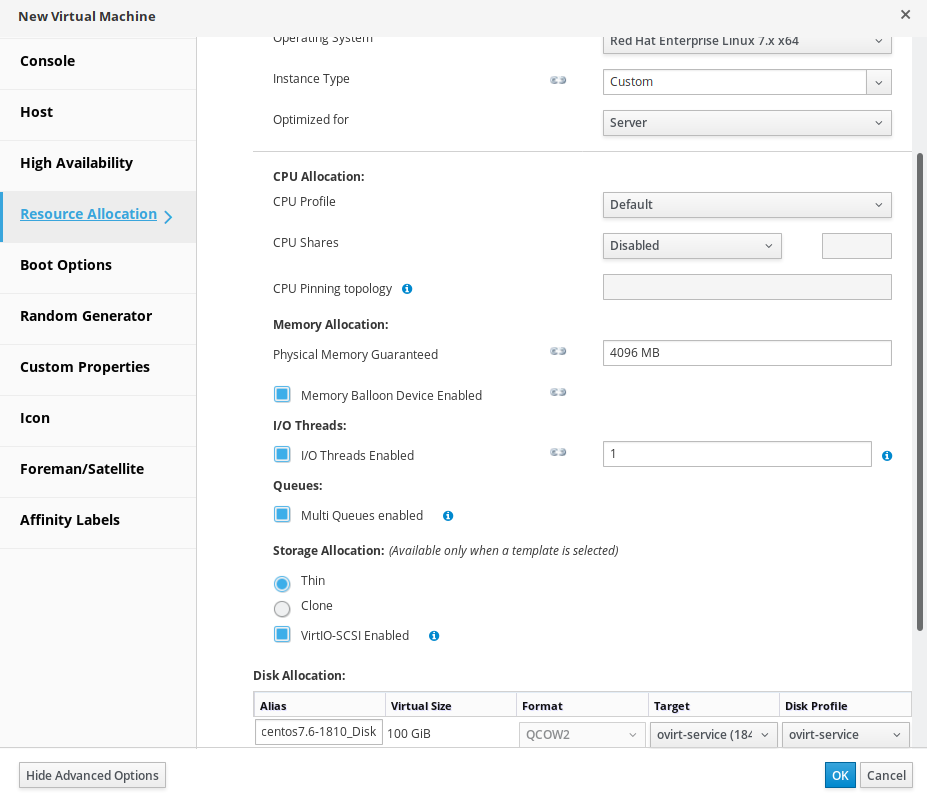Click the link icon beside I/O Threads Enabled
The height and width of the screenshot is (802, 927).
click(x=558, y=453)
